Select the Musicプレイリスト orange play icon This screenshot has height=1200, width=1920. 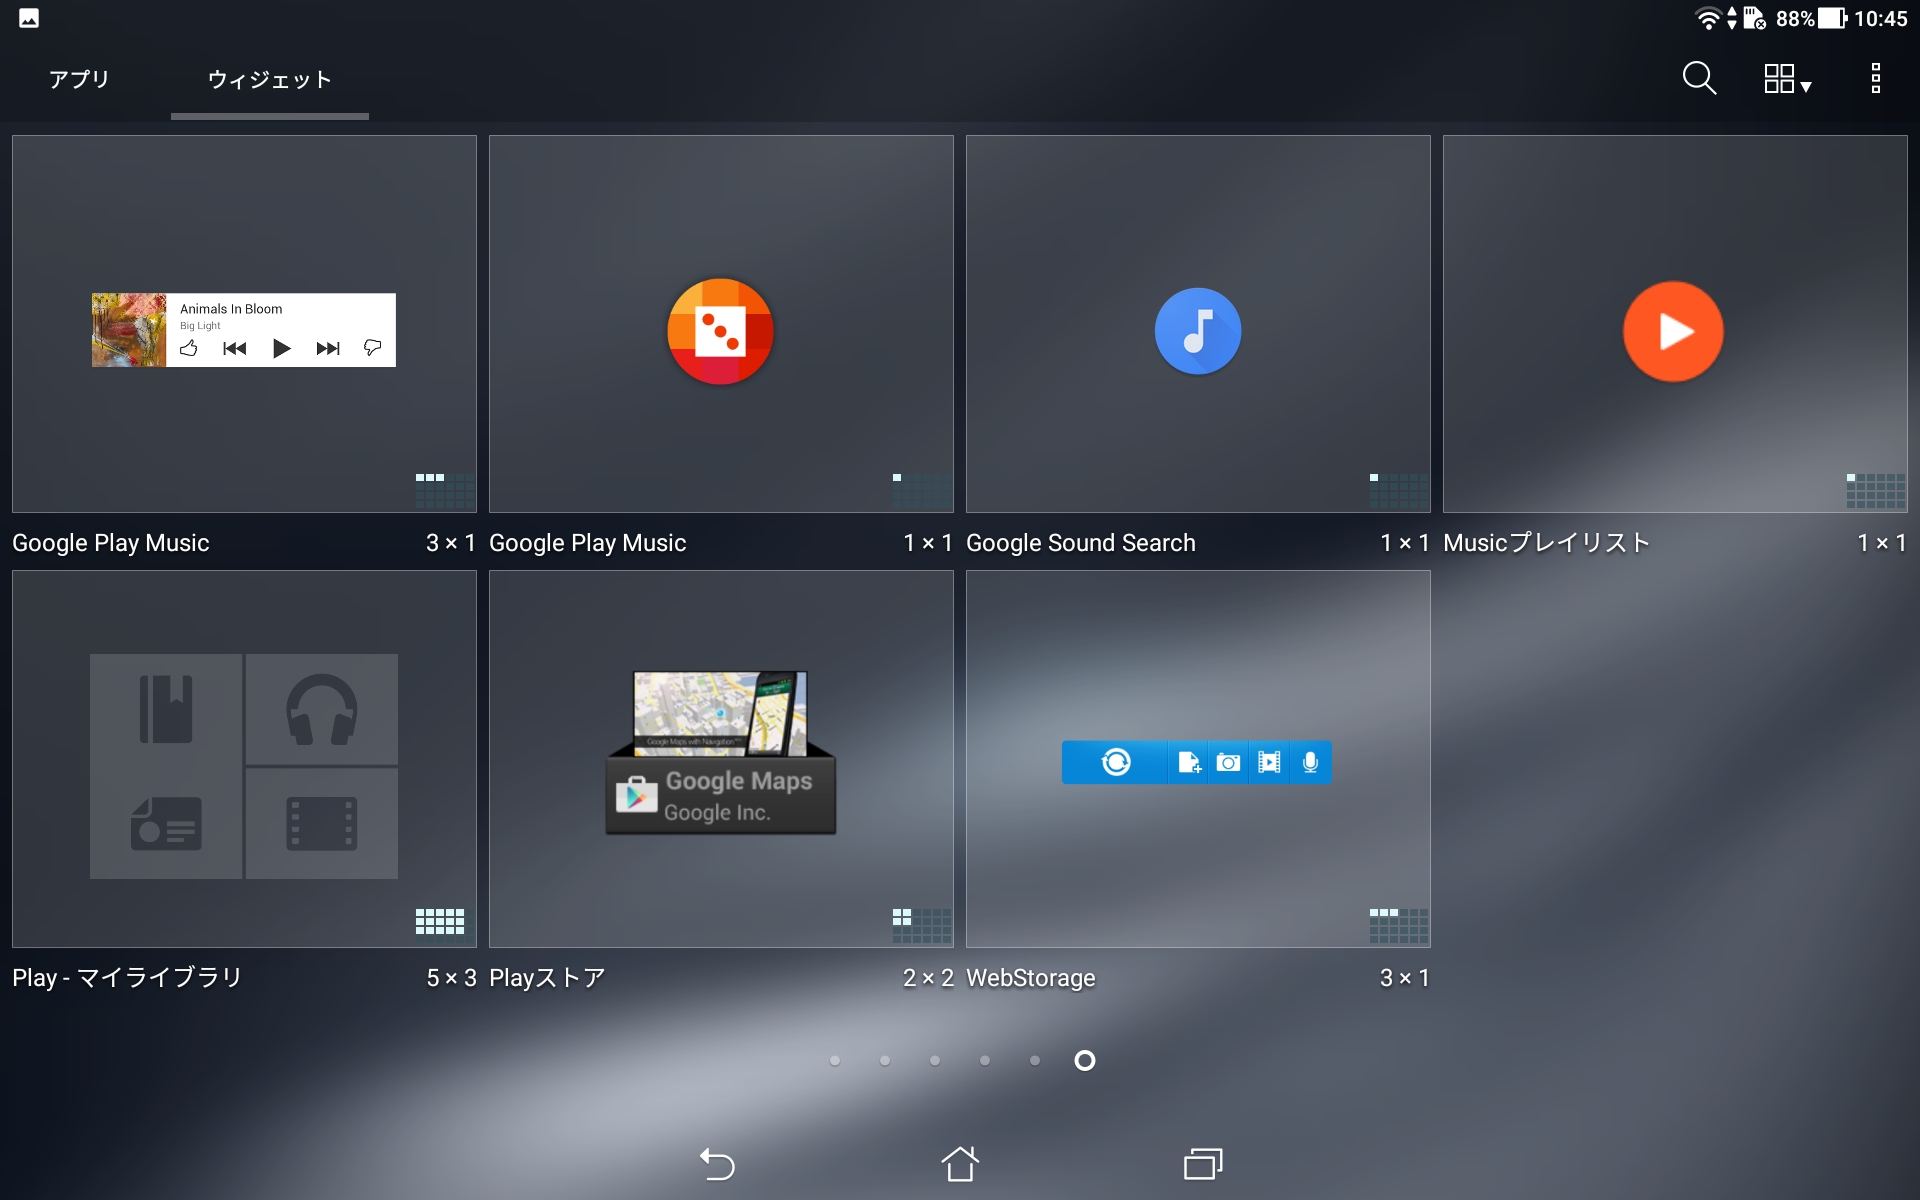click(x=1673, y=331)
